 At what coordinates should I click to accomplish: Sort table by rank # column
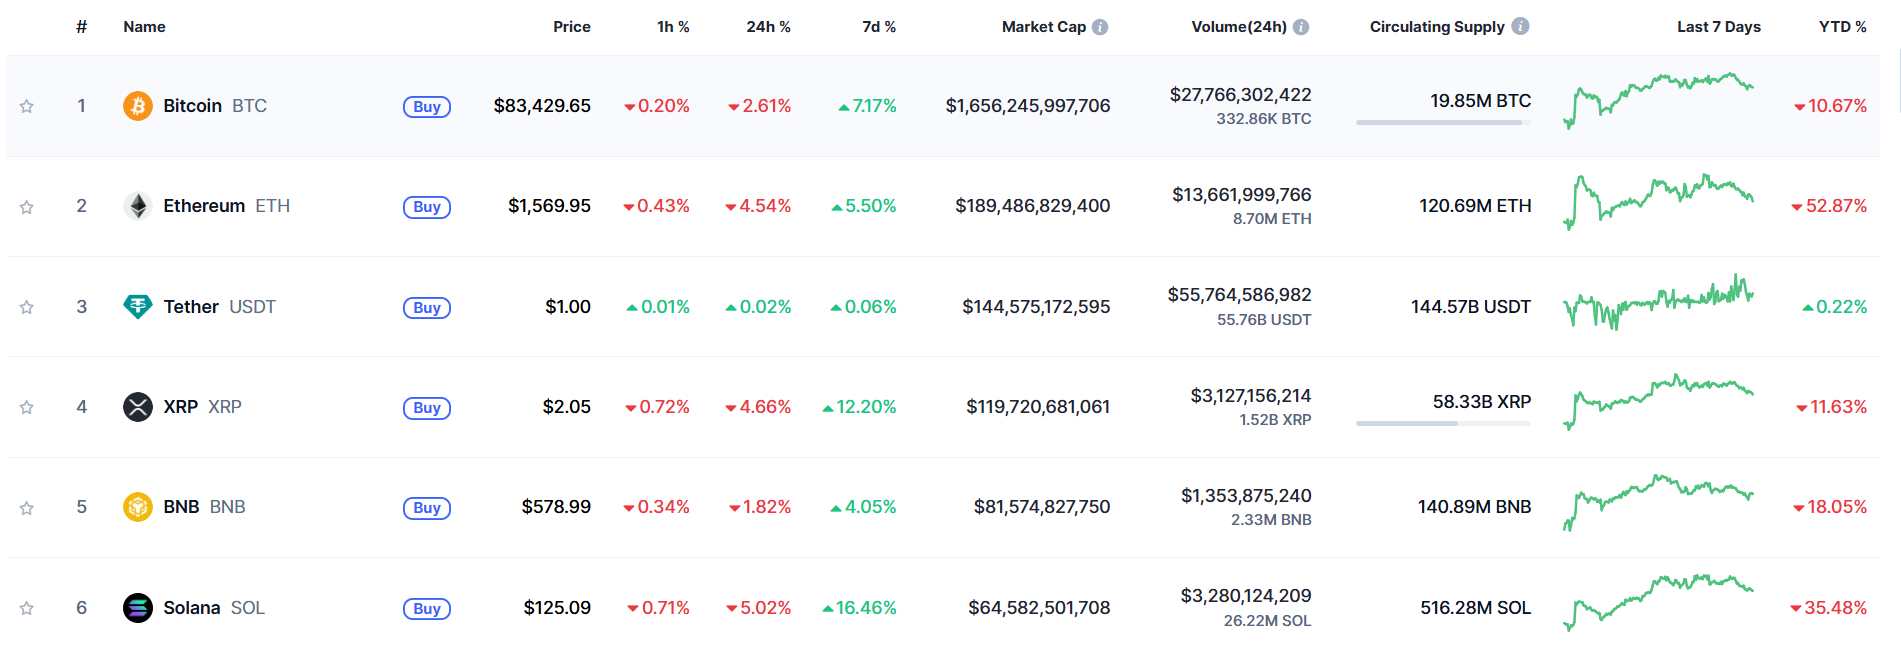pyautogui.click(x=81, y=27)
